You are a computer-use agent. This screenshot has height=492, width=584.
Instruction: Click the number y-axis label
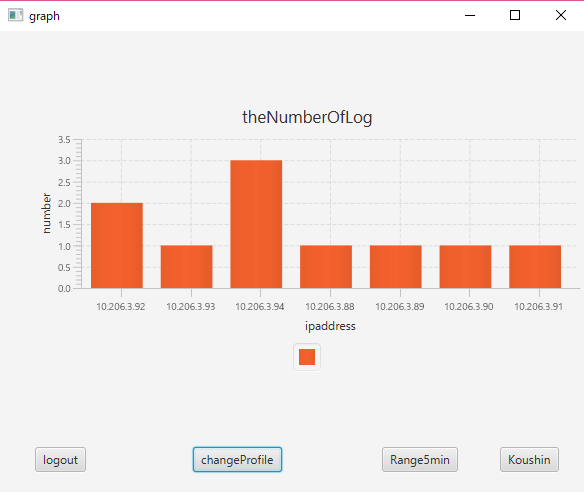pos(46,213)
